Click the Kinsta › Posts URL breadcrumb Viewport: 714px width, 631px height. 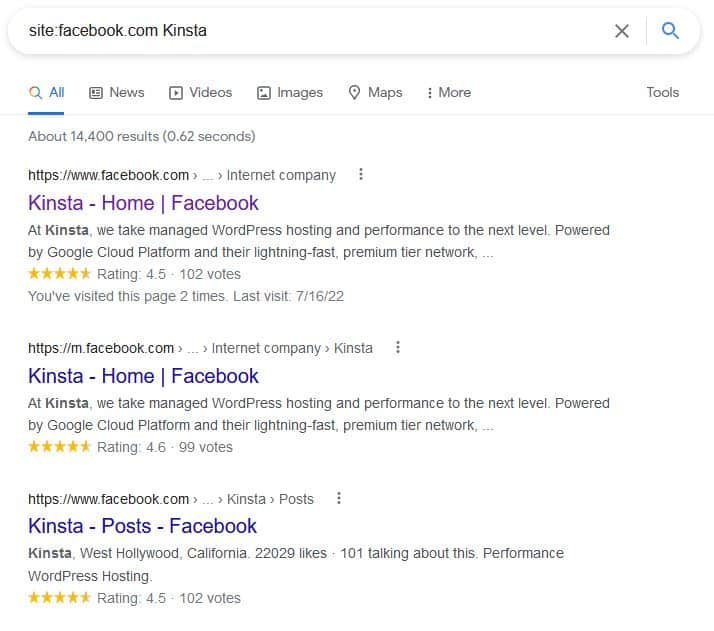270,499
